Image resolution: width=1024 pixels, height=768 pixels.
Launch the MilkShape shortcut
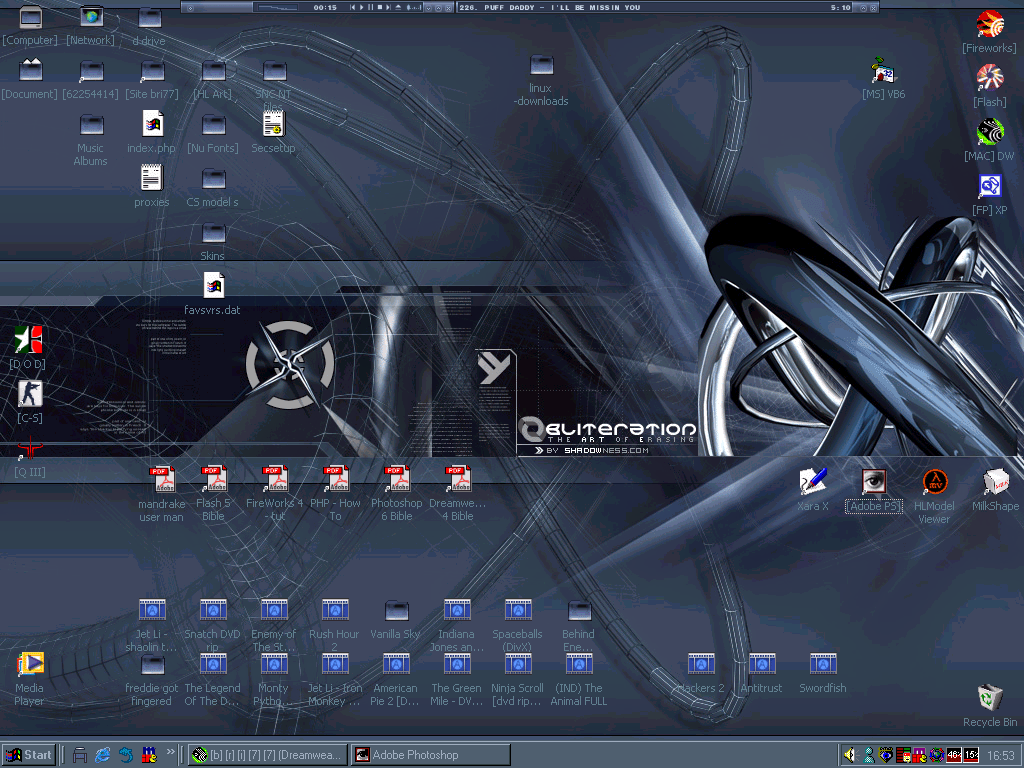pos(995,490)
